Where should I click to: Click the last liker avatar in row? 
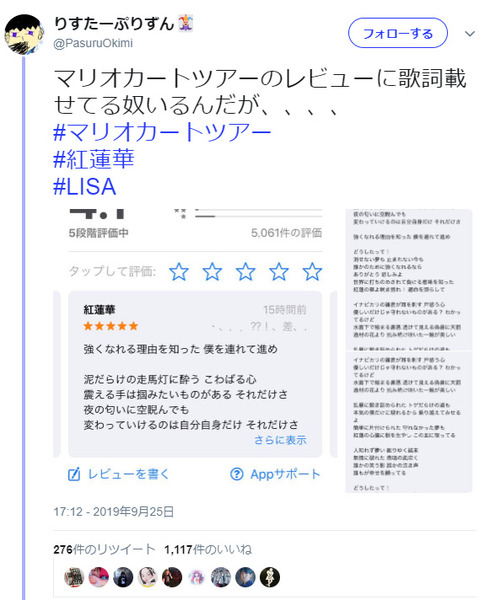270,577
